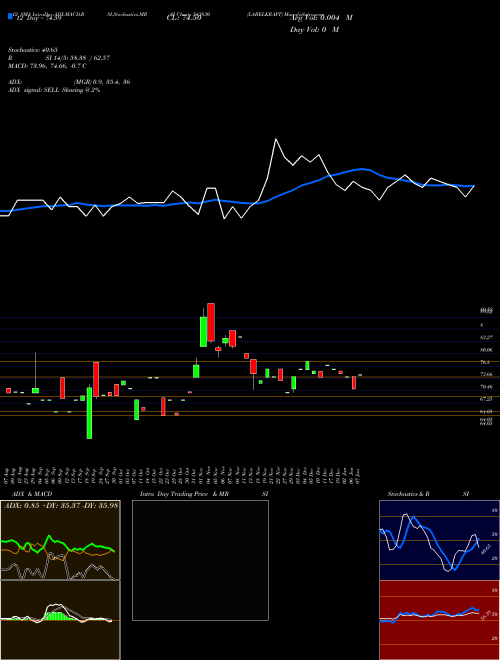The height and width of the screenshot is (660, 500).
Task: Click the 'MACD: 73.96, 74.66, -0.7 C' line
Action: [x=47, y=66]
